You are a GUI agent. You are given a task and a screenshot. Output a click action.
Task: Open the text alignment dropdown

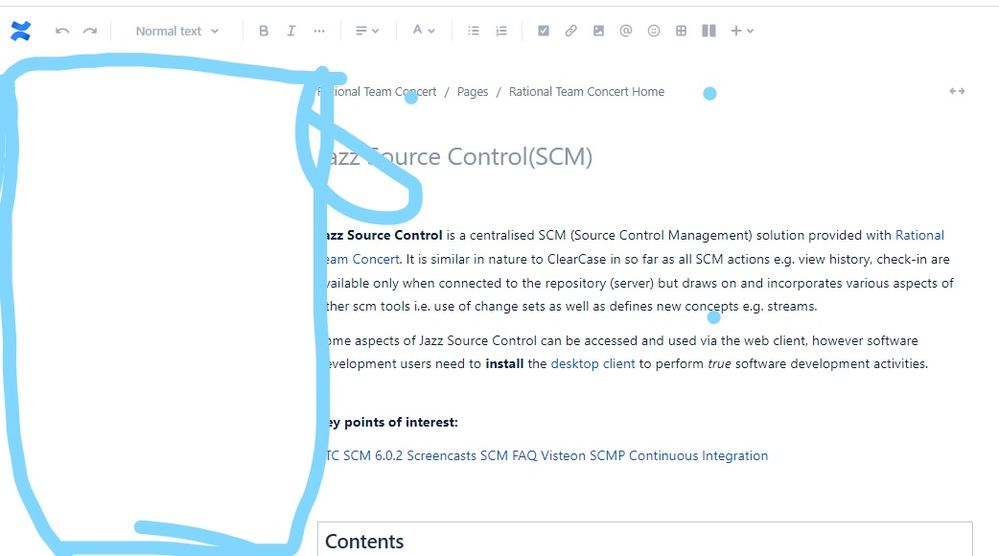pyautogui.click(x=367, y=31)
